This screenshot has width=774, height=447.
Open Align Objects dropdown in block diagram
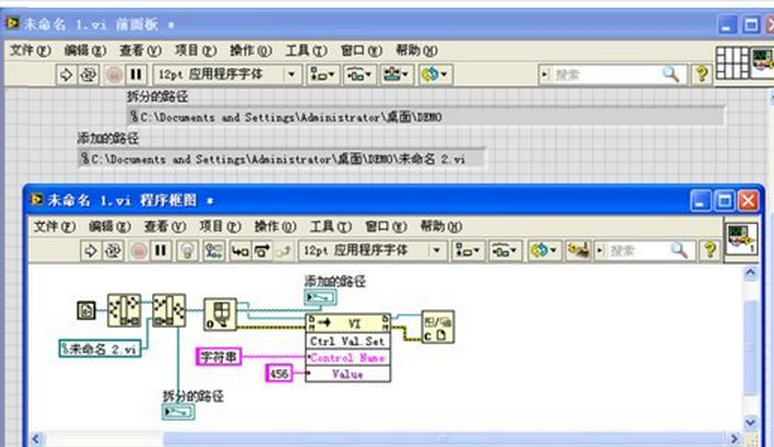tap(468, 251)
